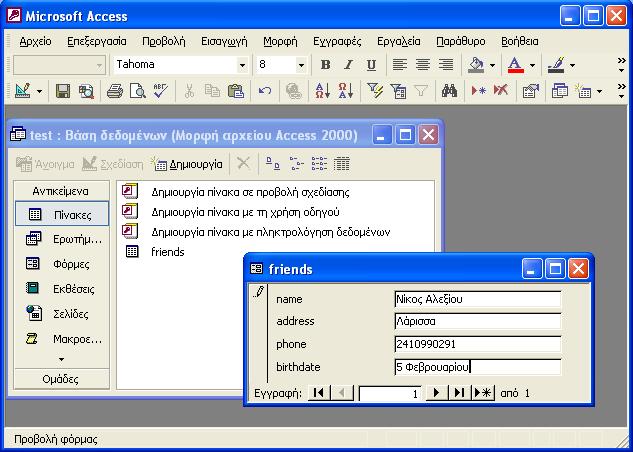Select Center text alignment button
Screen dimensions: 633x452
click(x=423, y=65)
